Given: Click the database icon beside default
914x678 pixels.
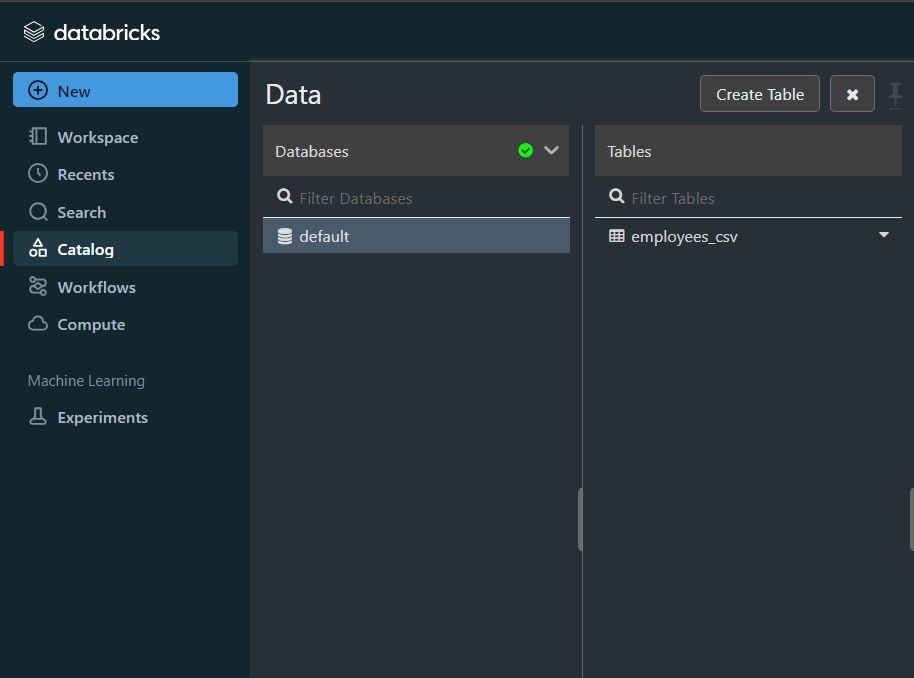Looking at the screenshot, I should pos(284,236).
